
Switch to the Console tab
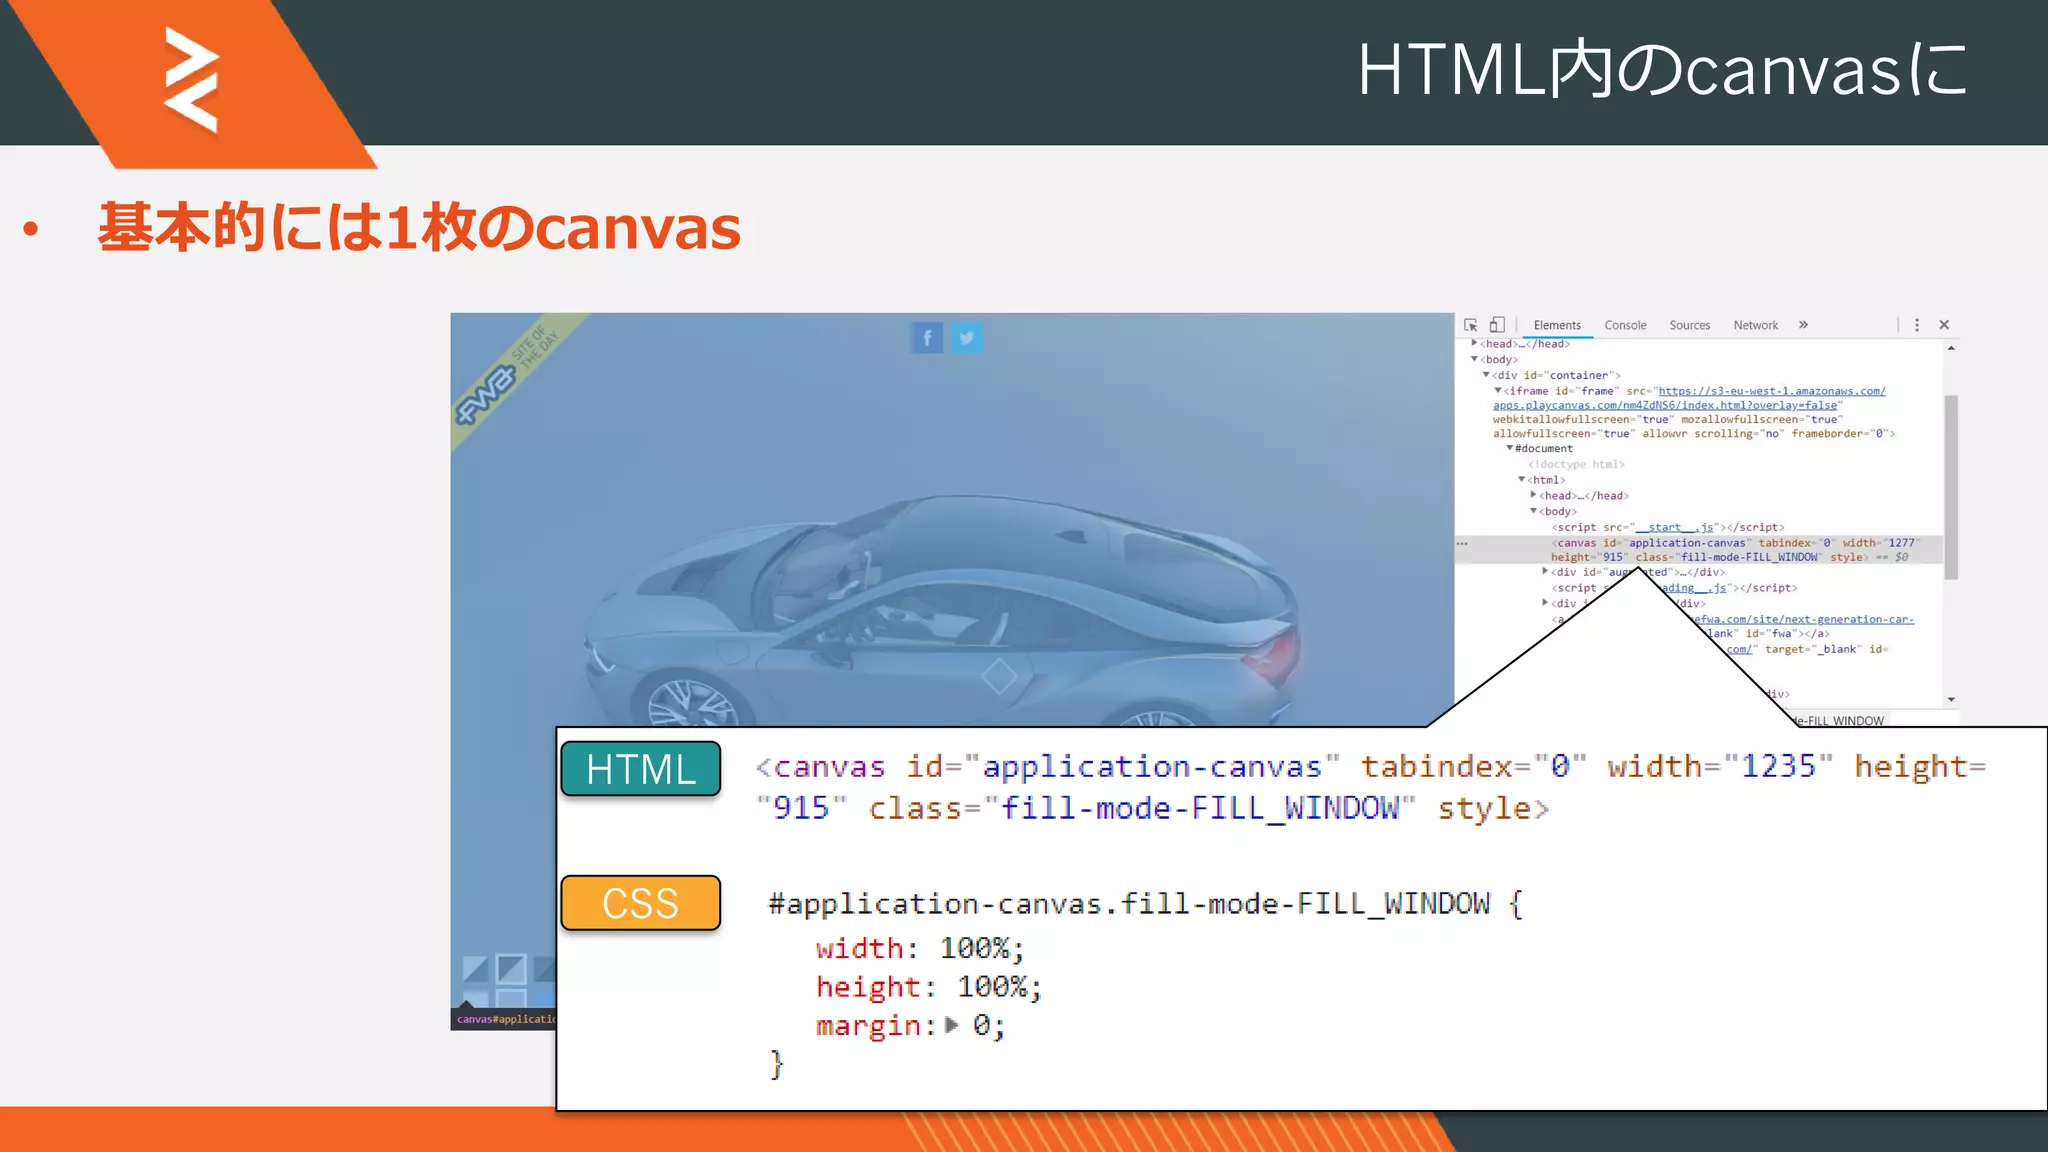click(x=1625, y=325)
